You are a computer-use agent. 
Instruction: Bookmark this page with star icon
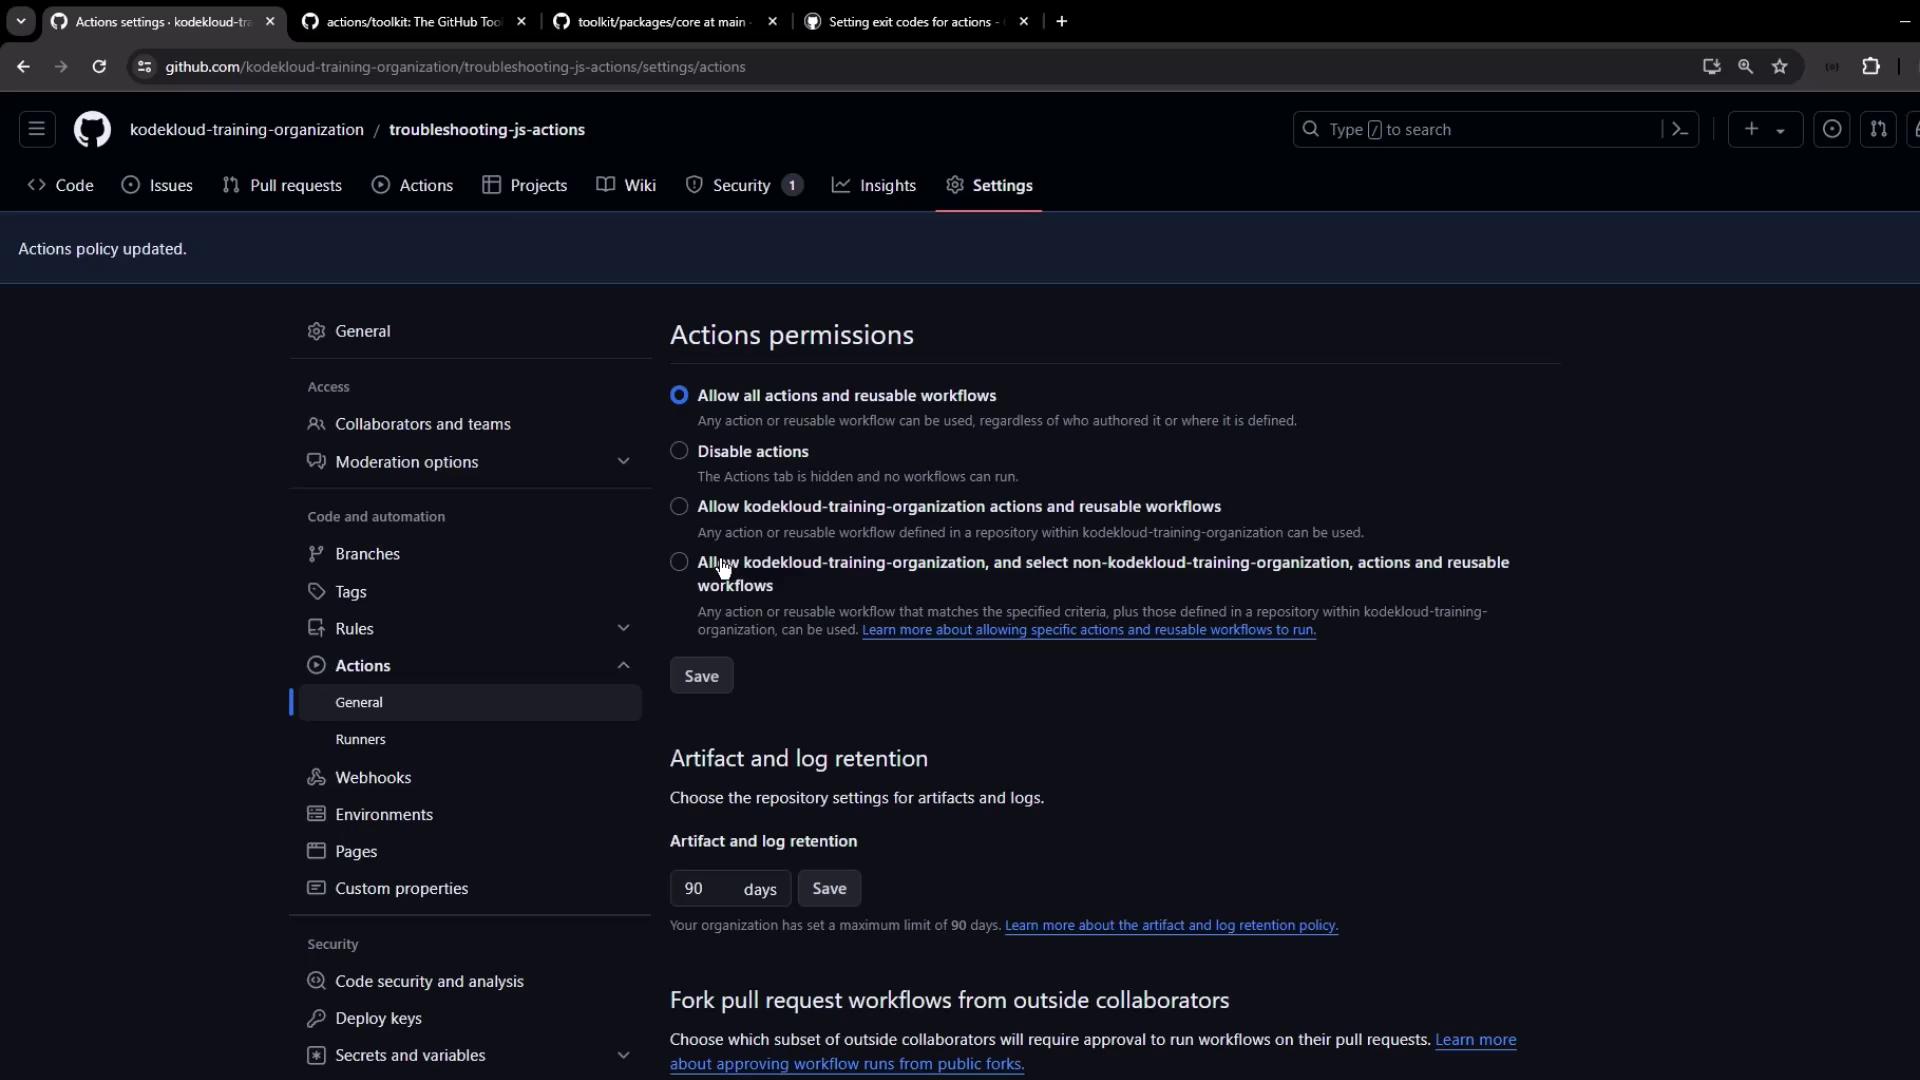pyautogui.click(x=1780, y=67)
